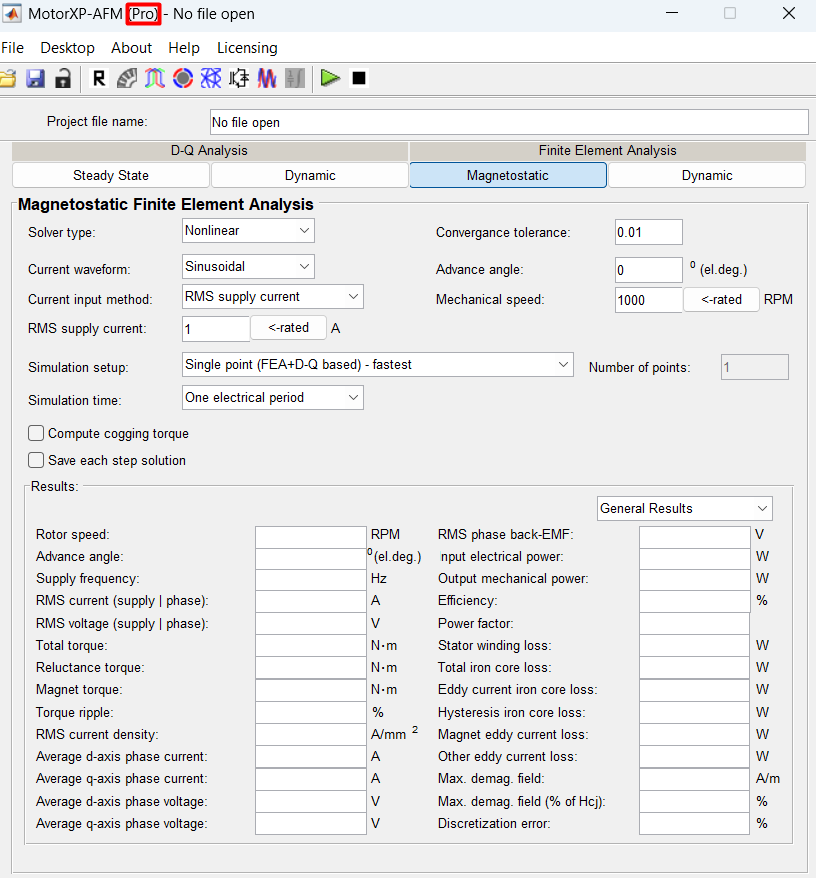The image size is (816, 878).
Task: Enable Compute cogging torque checkbox
Action: coord(36,433)
